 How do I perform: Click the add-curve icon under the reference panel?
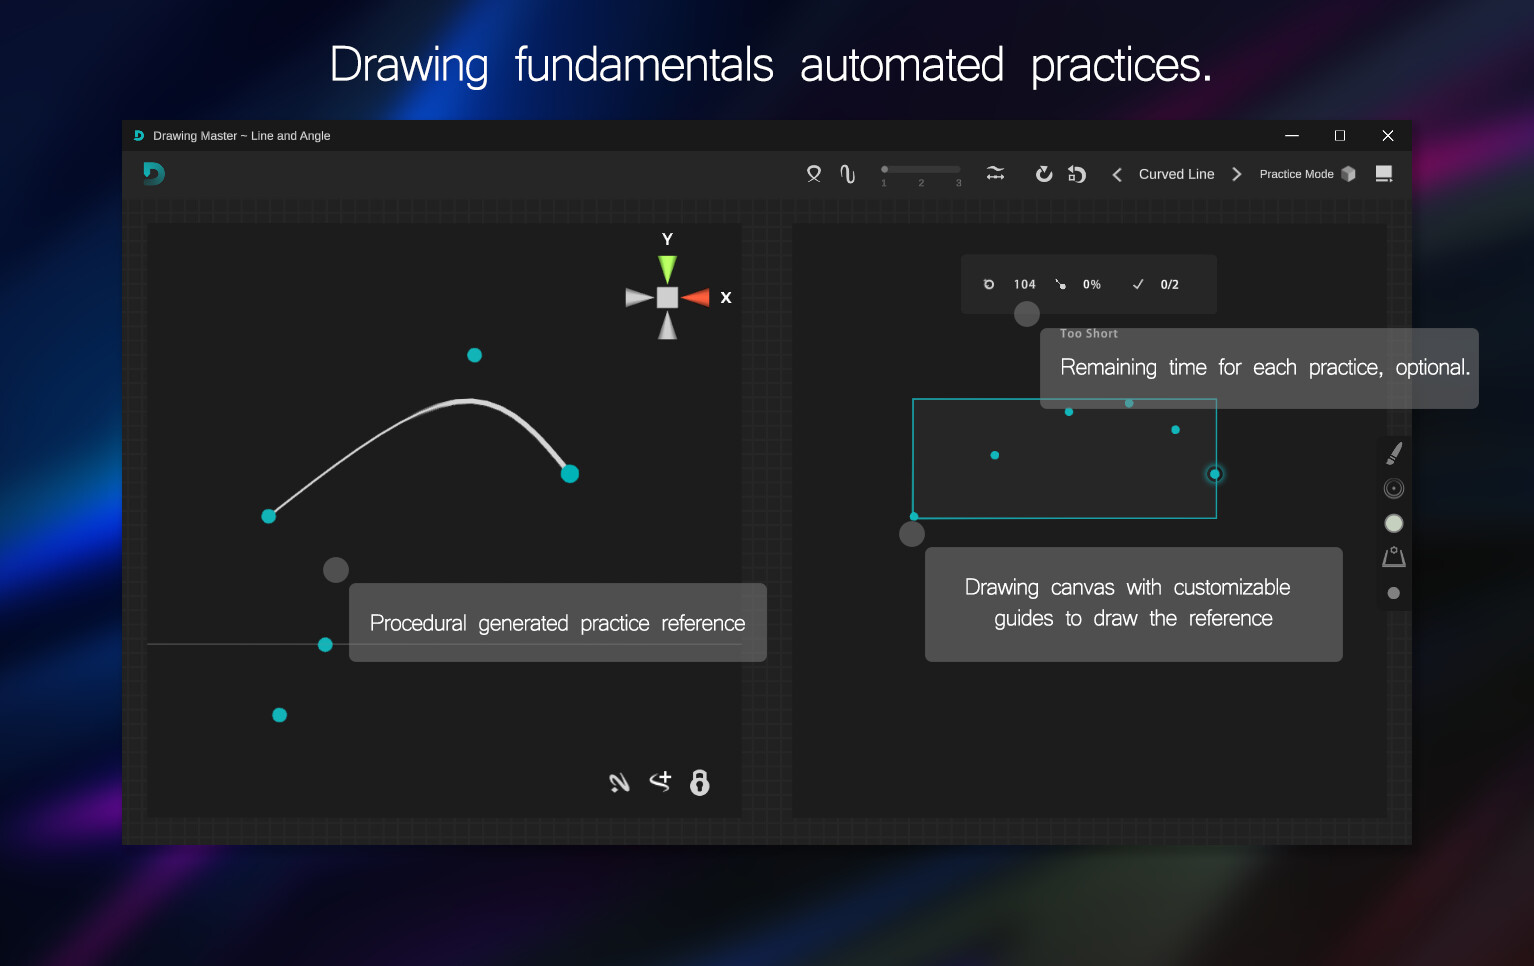(660, 782)
